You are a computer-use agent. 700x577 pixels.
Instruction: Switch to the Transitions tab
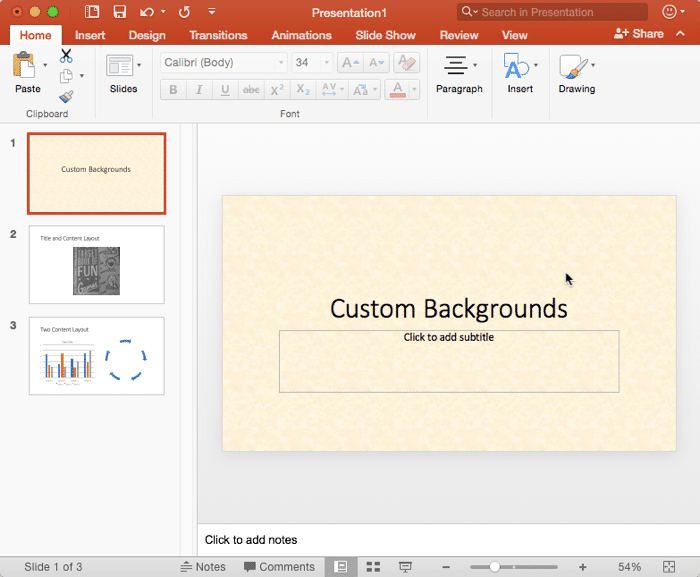(218, 35)
